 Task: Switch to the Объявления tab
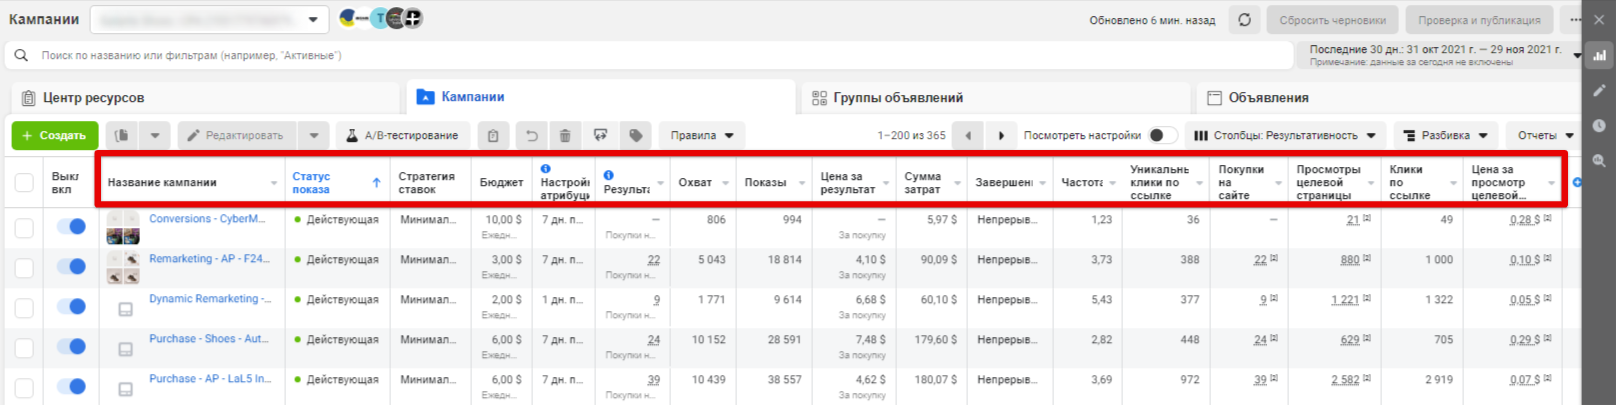pos(1267,98)
